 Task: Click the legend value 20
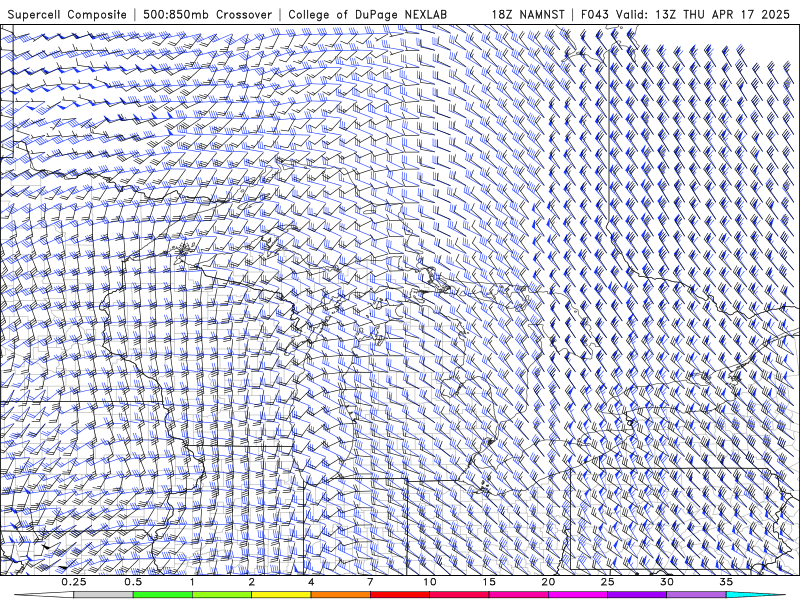[548, 582]
